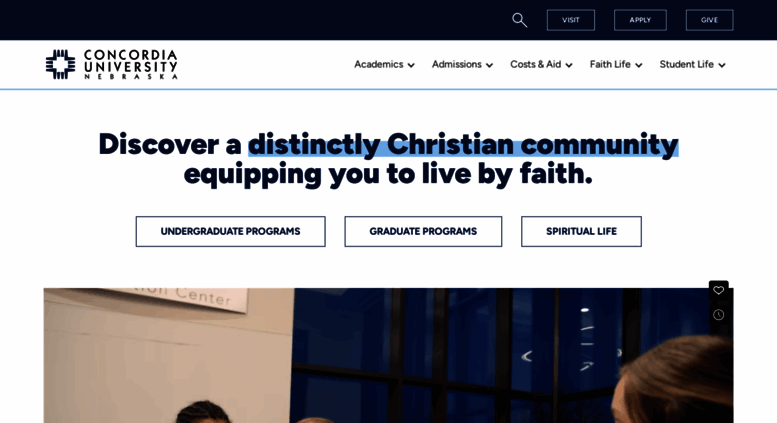This screenshot has width=777, height=423.
Task: Click the Concordia University Nebraska wordmark
Action: pyautogui.click(x=131, y=64)
